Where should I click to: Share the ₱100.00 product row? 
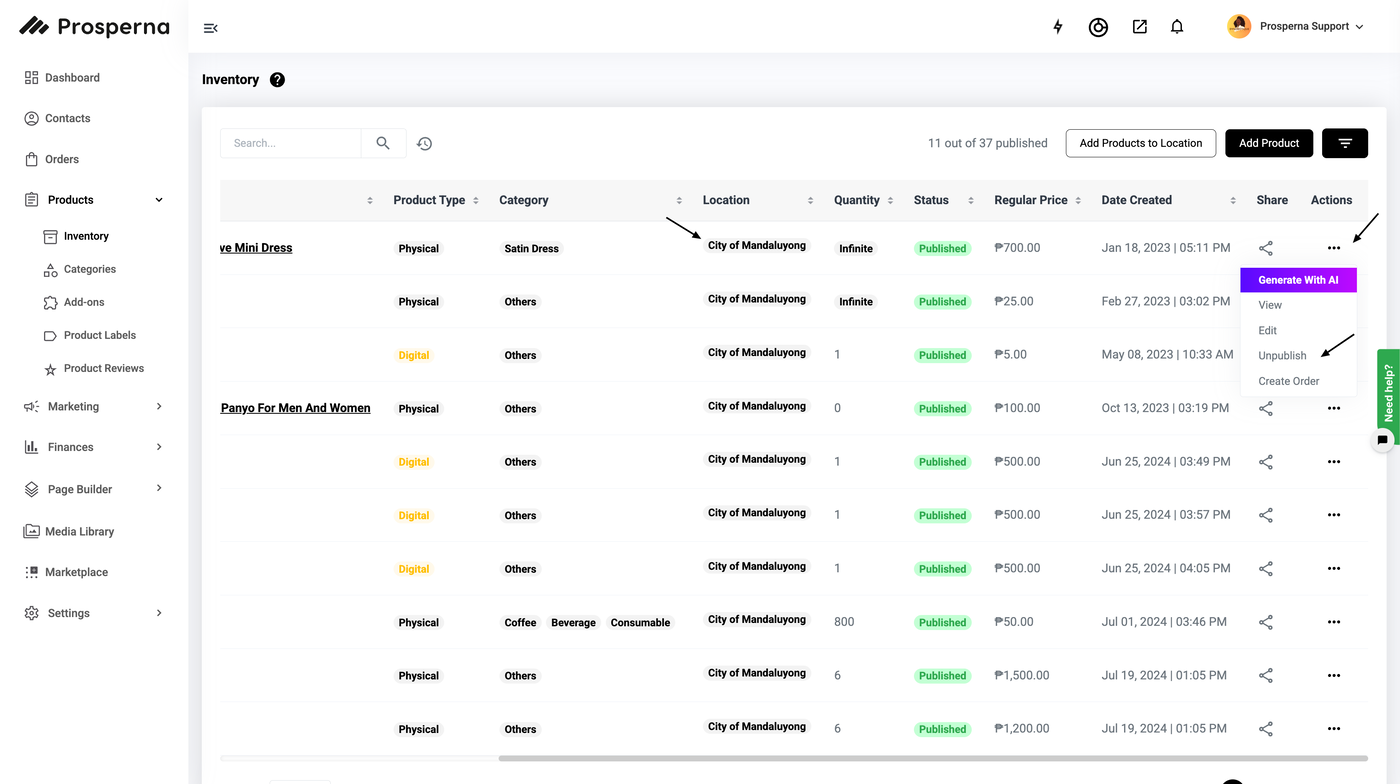click(x=1266, y=408)
